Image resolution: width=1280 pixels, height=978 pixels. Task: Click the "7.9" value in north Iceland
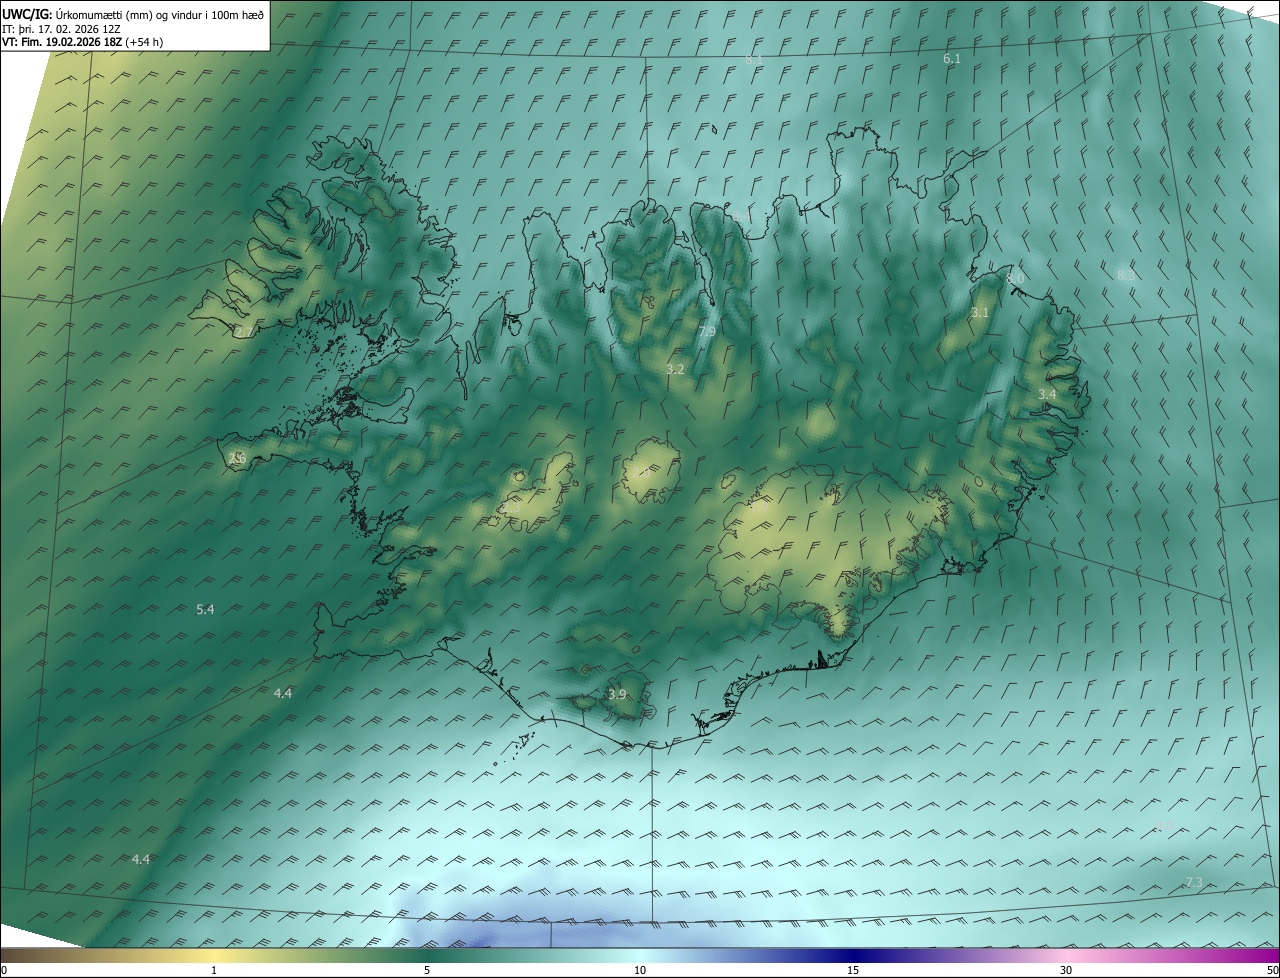[707, 331]
